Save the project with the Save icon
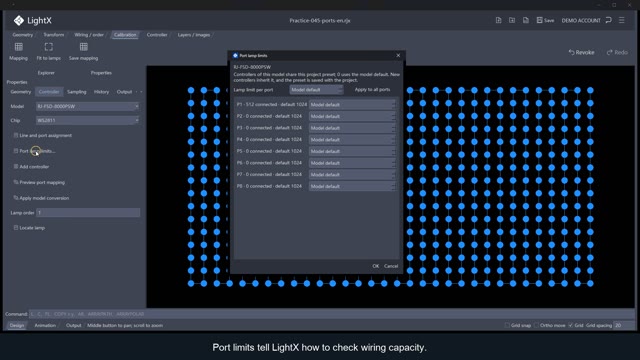This screenshot has height=360, width=640. click(540, 20)
